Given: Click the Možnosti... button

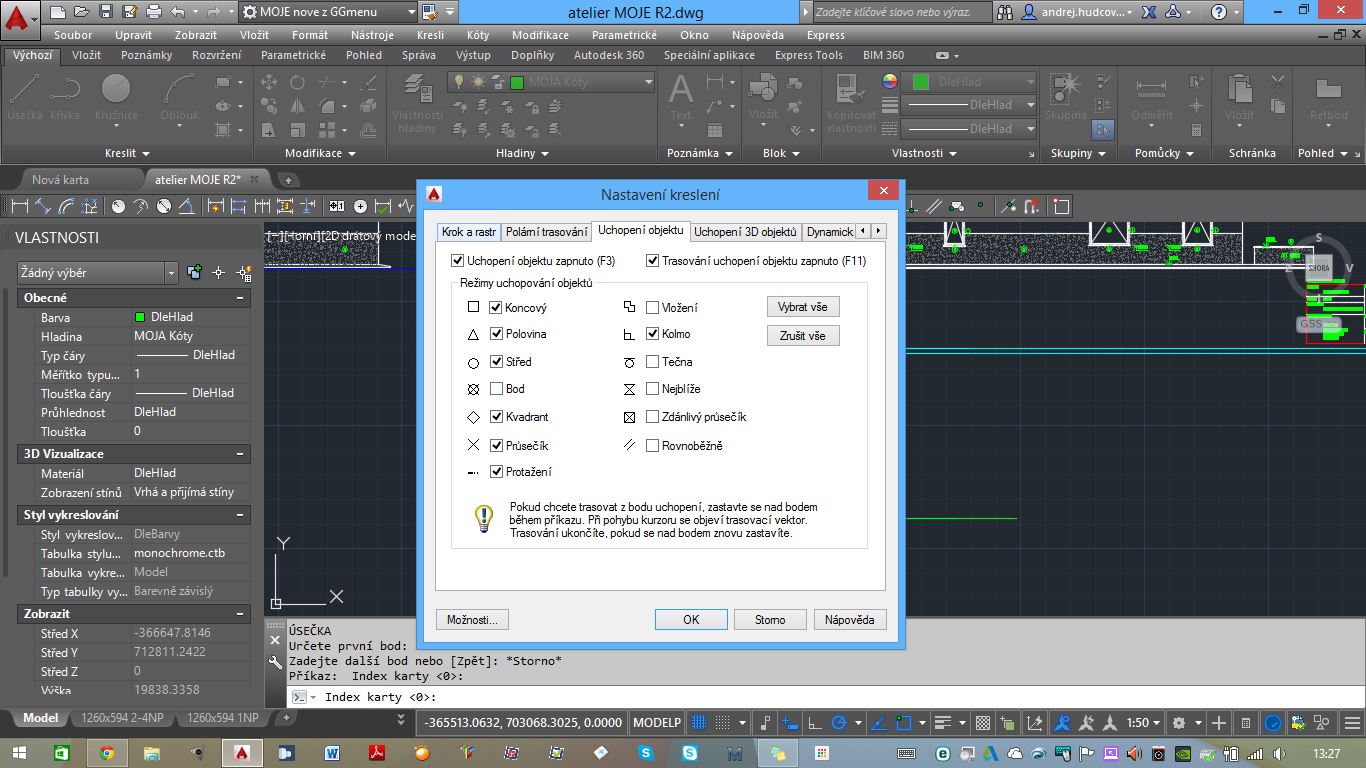Looking at the screenshot, I should [x=473, y=620].
